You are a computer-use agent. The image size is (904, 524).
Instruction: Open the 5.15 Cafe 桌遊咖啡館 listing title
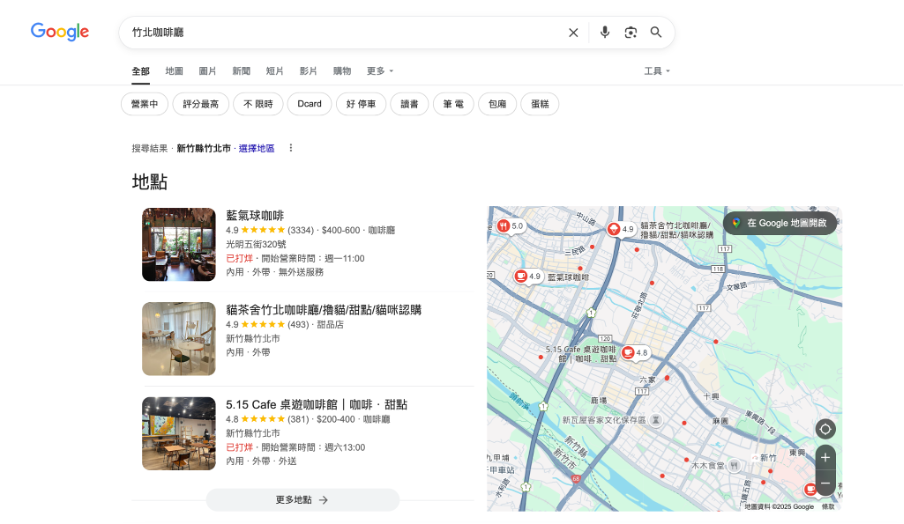tap(317, 405)
